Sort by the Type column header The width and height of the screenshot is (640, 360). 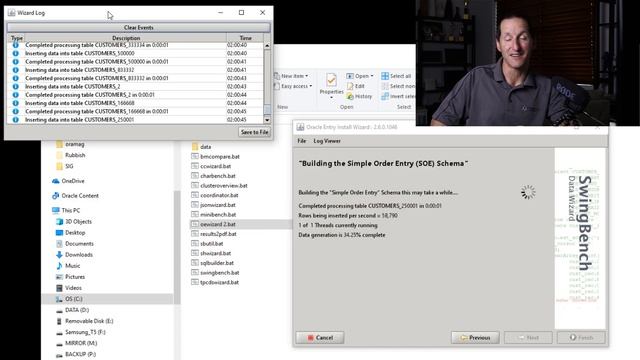pos(16,38)
